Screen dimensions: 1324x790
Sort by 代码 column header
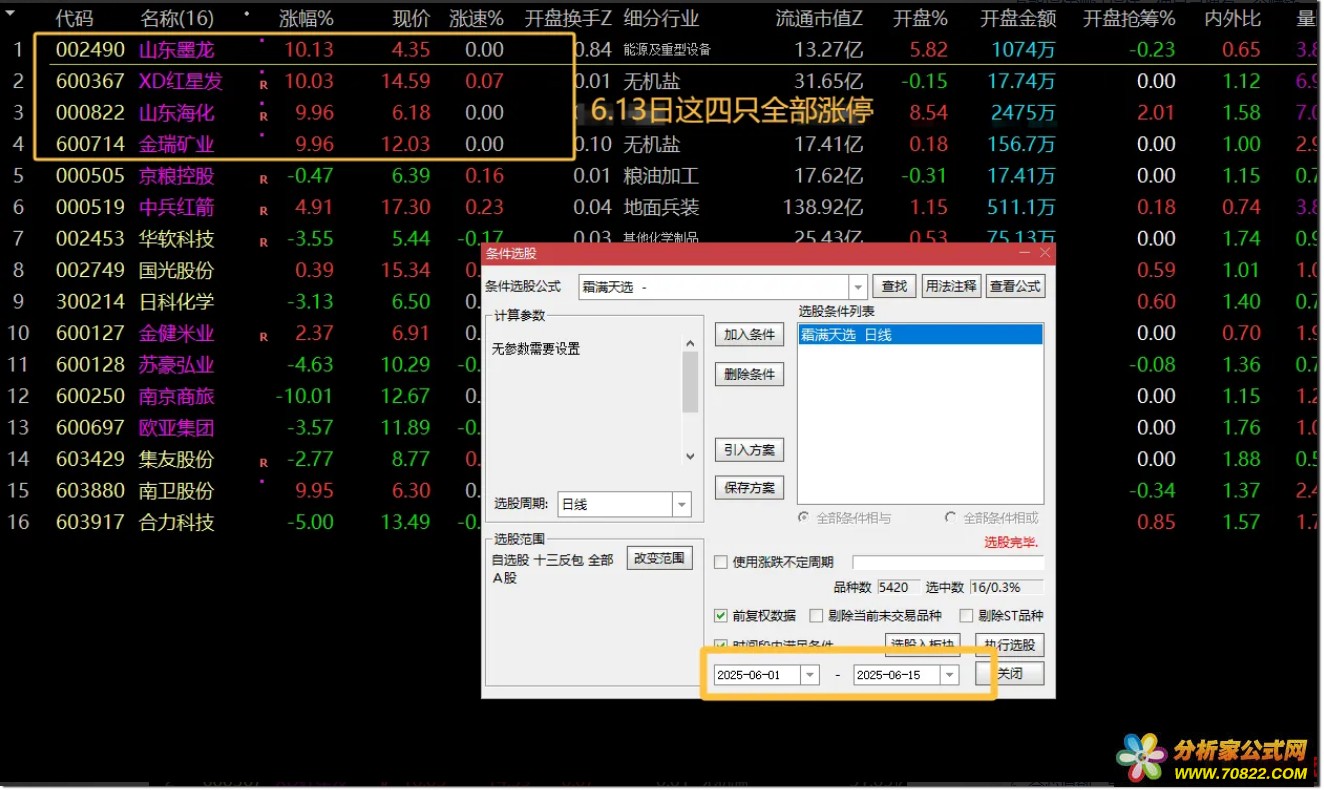[74, 18]
